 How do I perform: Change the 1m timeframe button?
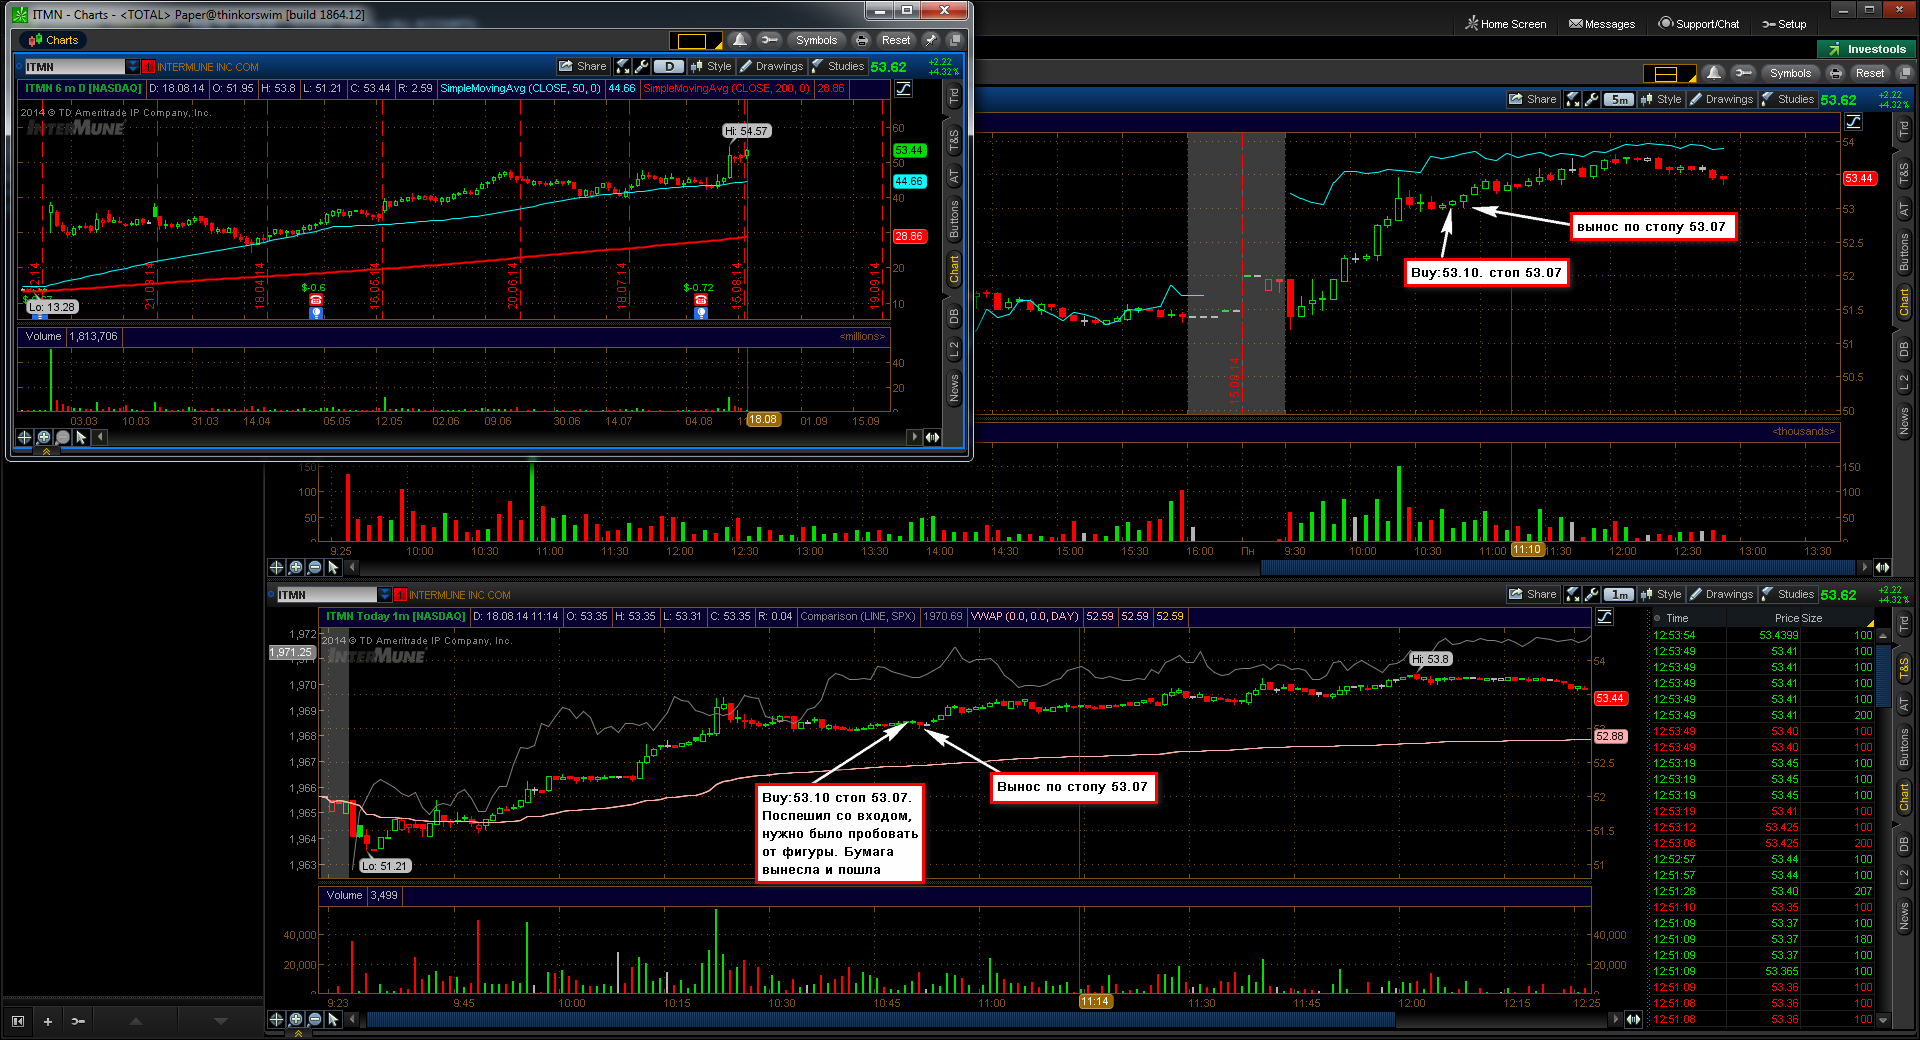[1619, 594]
